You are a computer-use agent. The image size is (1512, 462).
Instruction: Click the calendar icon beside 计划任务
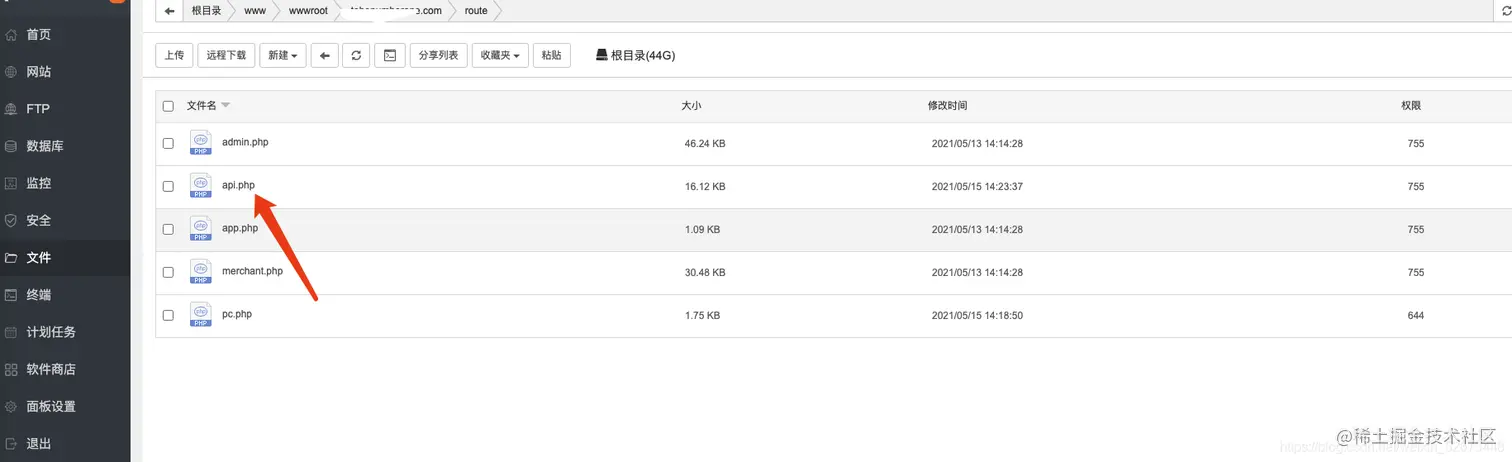coord(11,332)
